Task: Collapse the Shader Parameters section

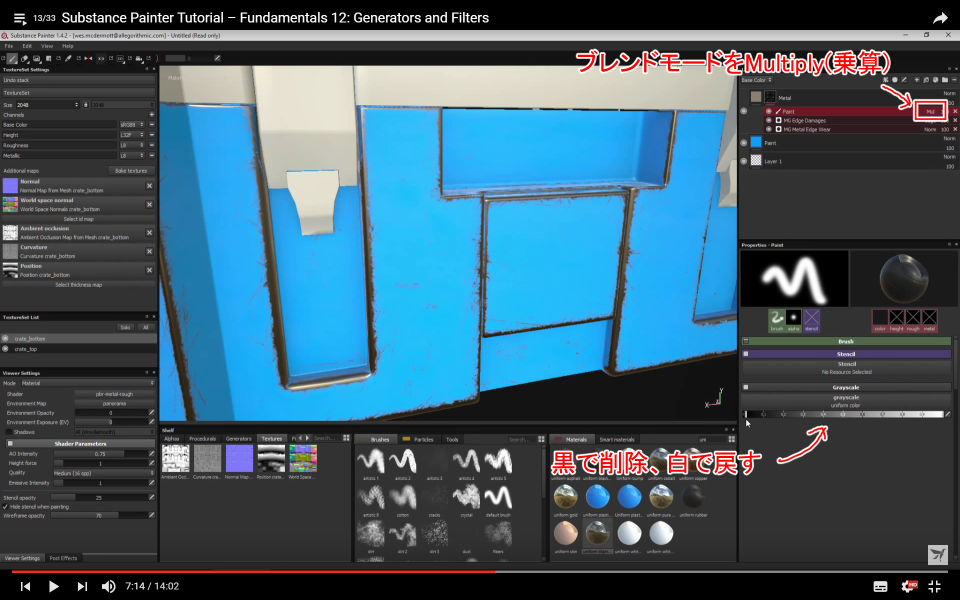Action: click(10, 443)
